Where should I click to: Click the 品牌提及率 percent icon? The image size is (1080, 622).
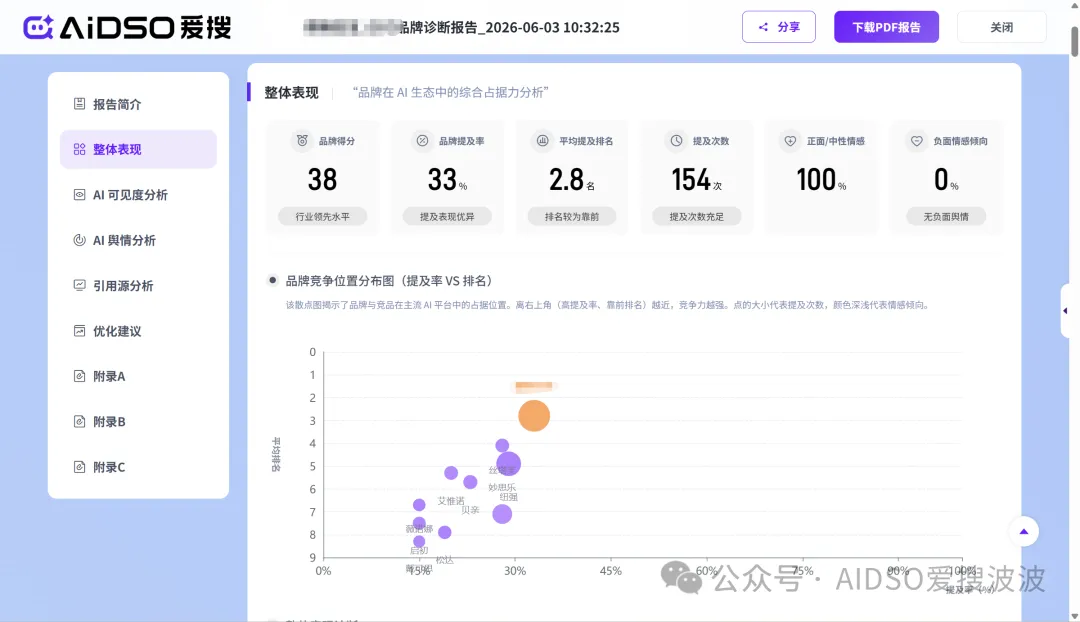pyautogui.click(x=422, y=141)
